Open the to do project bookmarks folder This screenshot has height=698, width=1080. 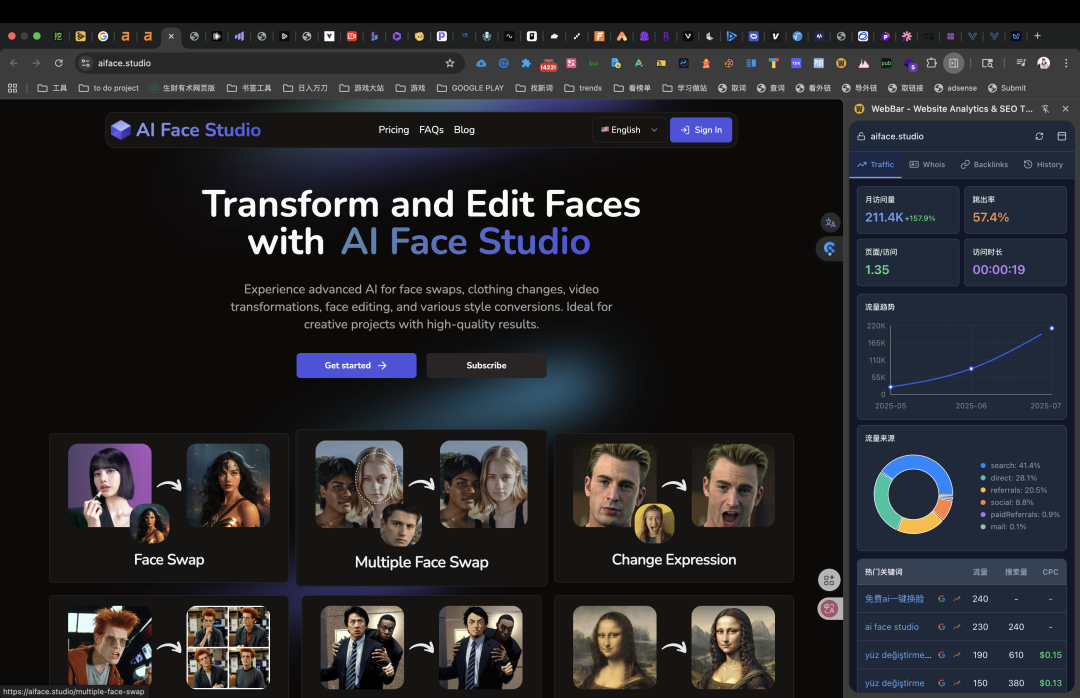click(109, 88)
